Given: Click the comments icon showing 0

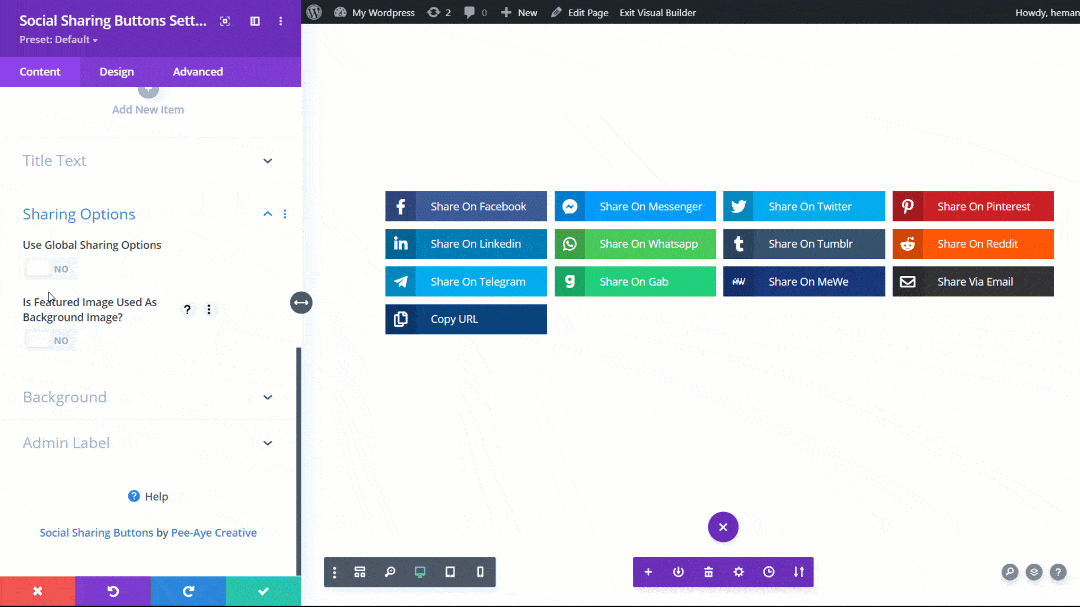Looking at the screenshot, I should pyautogui.click(x=475, y=12).
